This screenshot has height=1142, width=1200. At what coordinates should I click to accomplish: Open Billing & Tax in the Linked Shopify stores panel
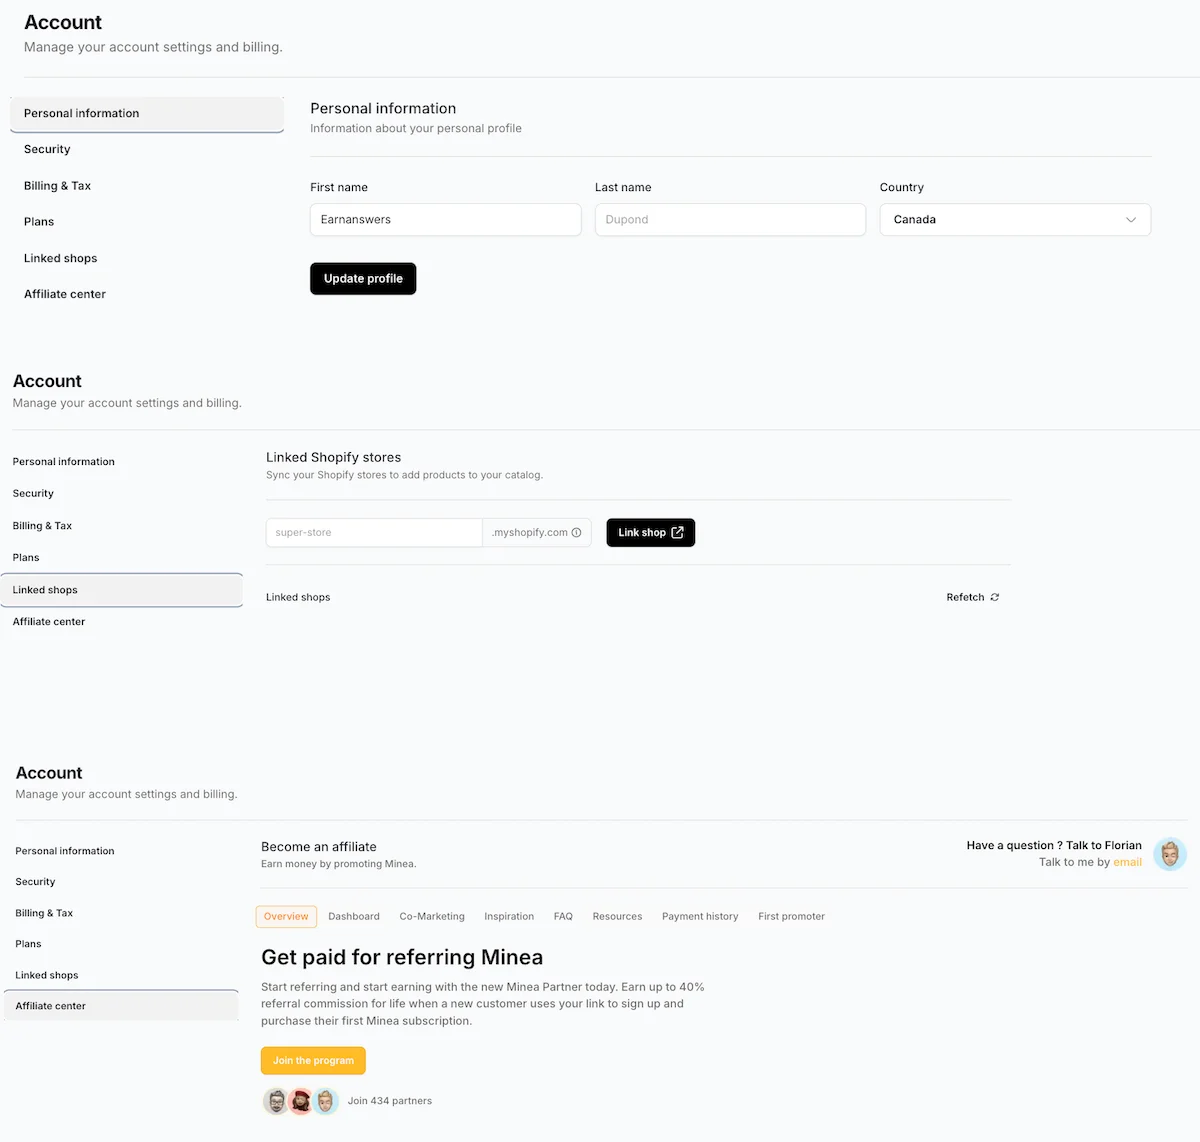42,526
